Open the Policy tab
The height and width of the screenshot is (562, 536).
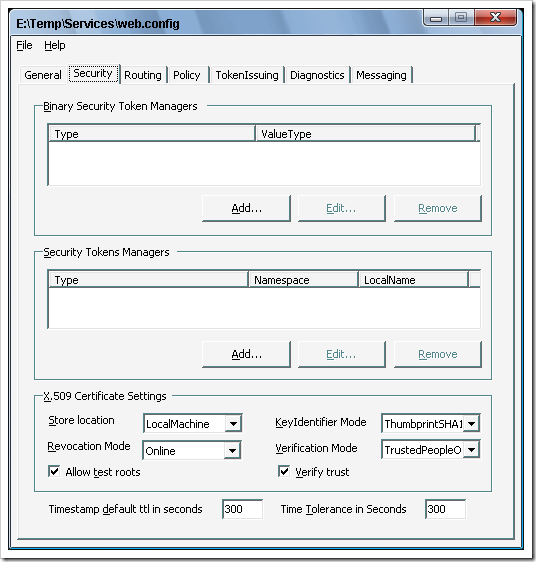click(187, 75)
